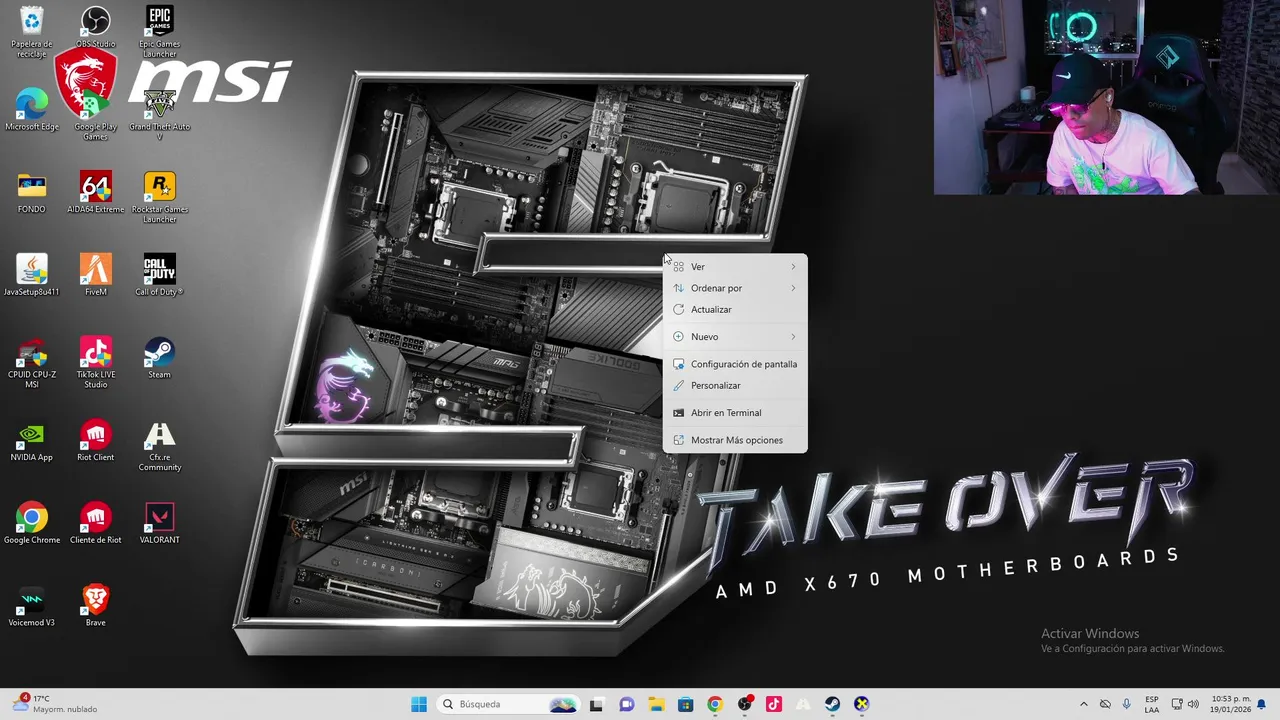Open the weather widget showing 17°C

55,704
